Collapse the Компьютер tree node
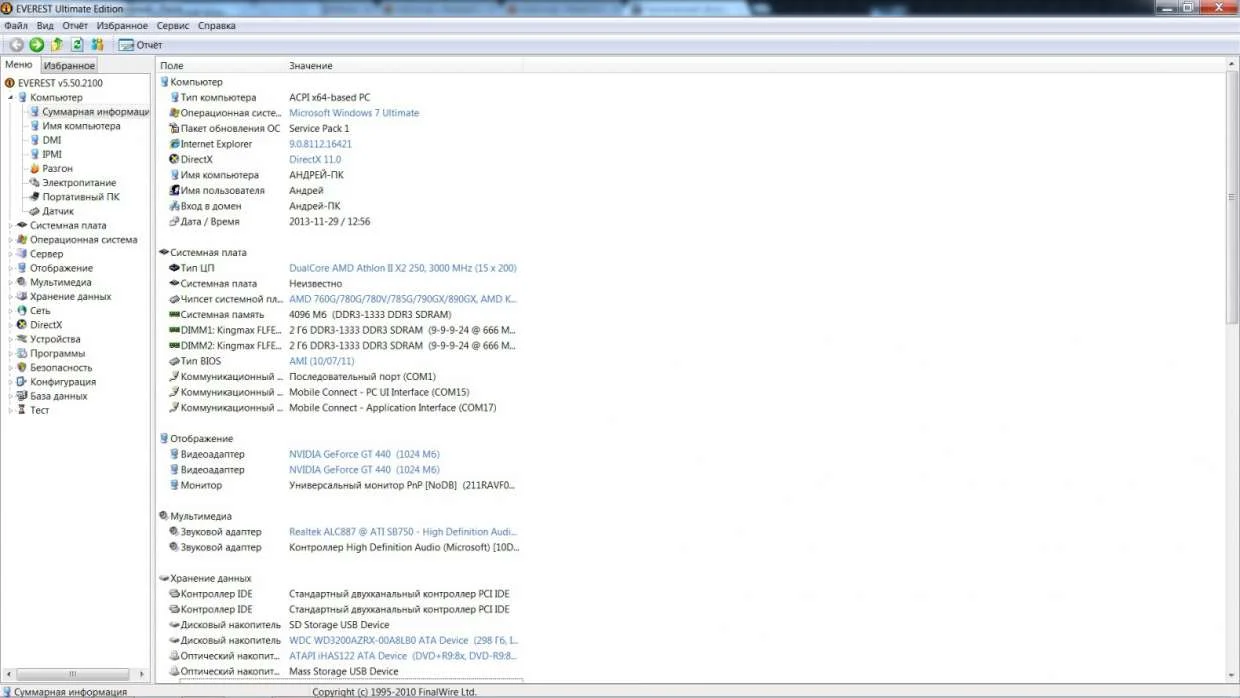The image size is (1240, 698). [x=11, y=98]
